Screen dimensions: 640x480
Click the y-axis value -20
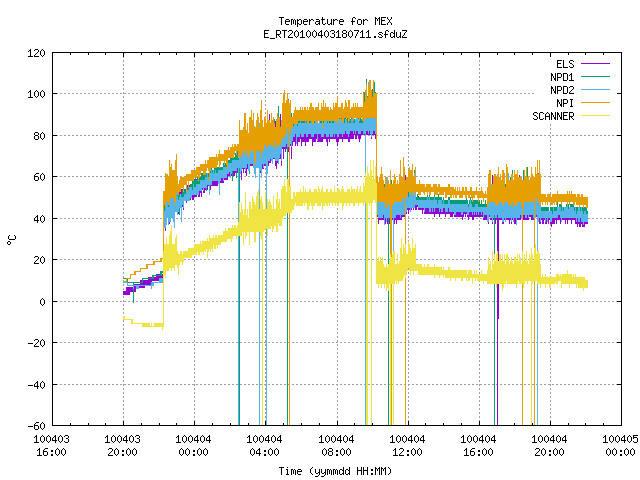[x=36, y=343]
